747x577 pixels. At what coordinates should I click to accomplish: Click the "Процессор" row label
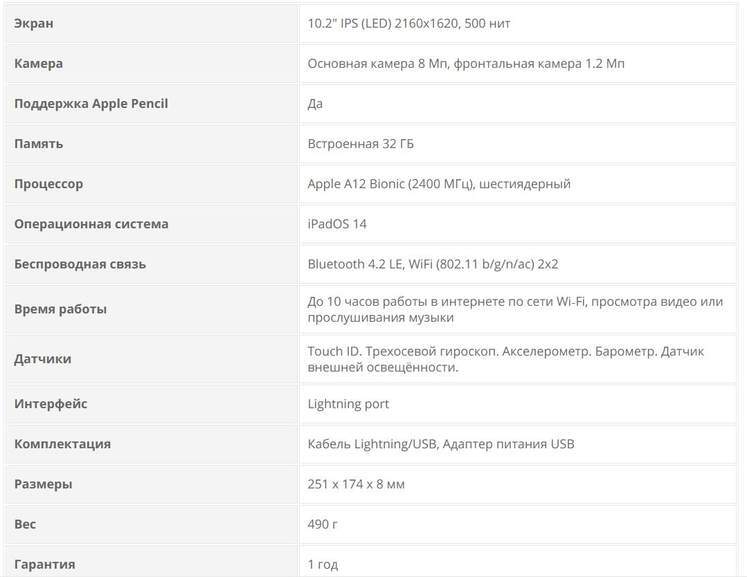49,184
